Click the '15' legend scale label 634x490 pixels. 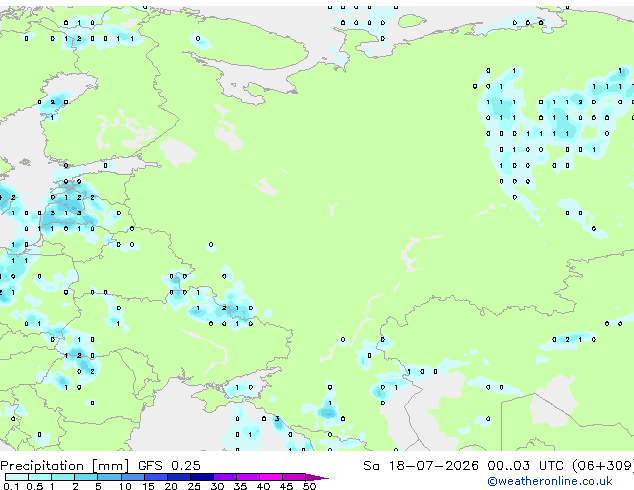[x=148, y=486]
